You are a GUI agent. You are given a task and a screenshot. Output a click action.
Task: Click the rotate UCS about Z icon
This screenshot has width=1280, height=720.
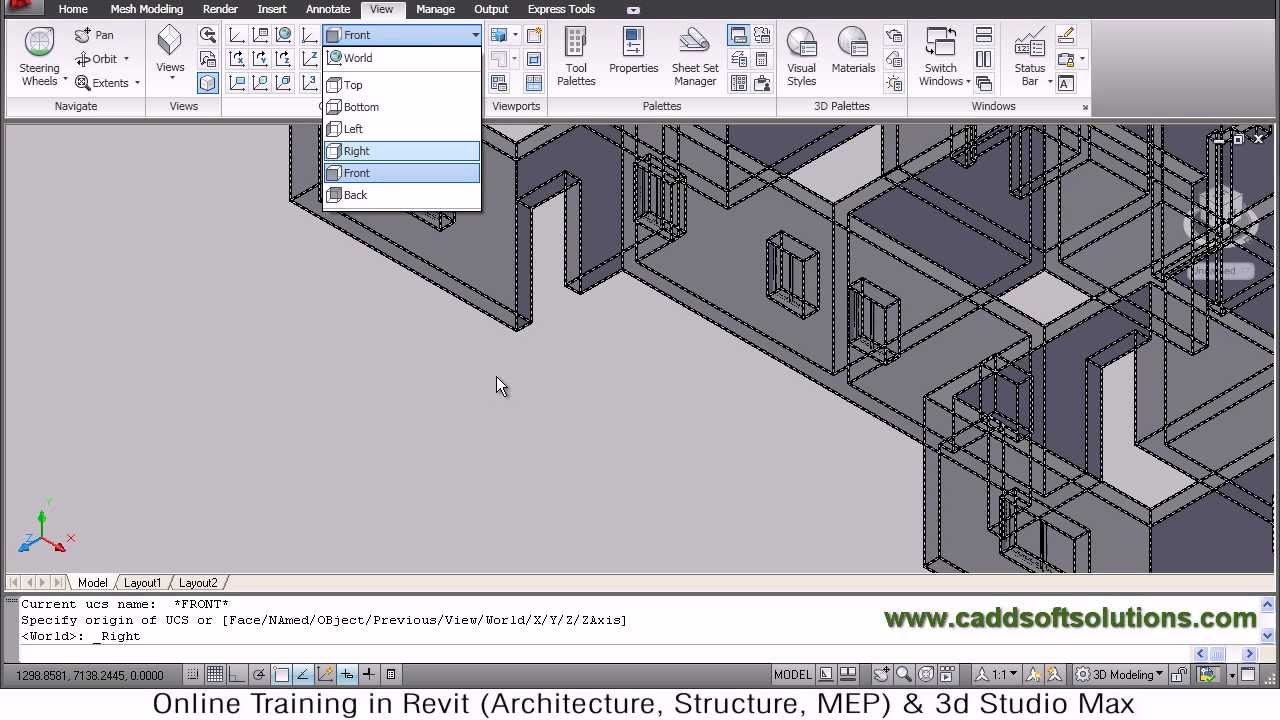(x=284, y=59)
